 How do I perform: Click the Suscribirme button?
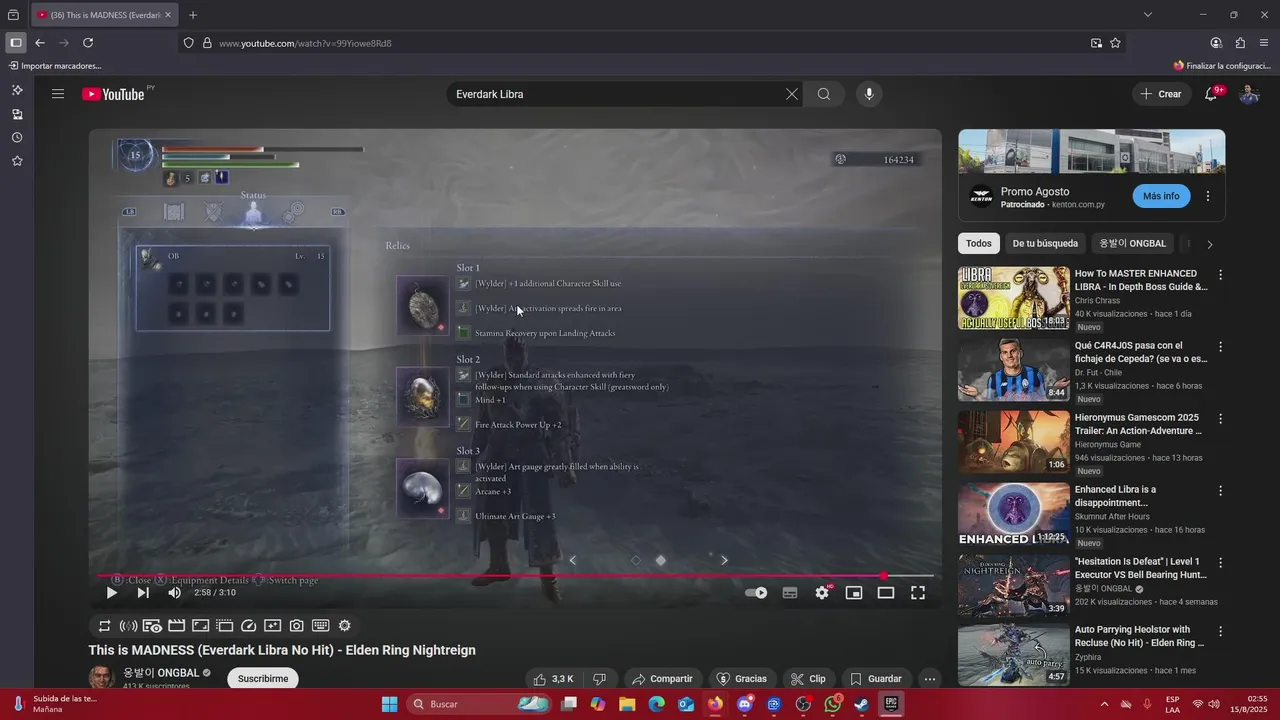(263, 679)
